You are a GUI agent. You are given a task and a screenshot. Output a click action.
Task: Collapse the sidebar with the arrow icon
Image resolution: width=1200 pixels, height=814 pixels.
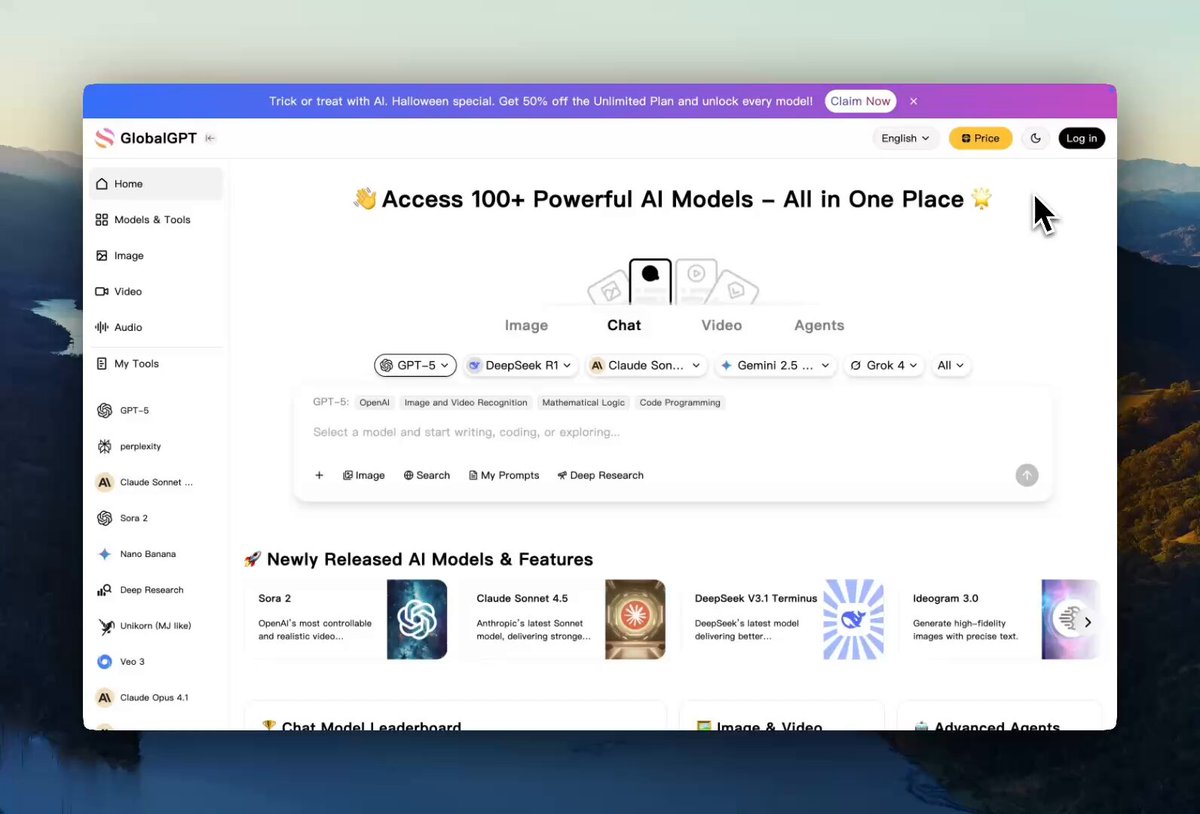(x=210, y=138)
